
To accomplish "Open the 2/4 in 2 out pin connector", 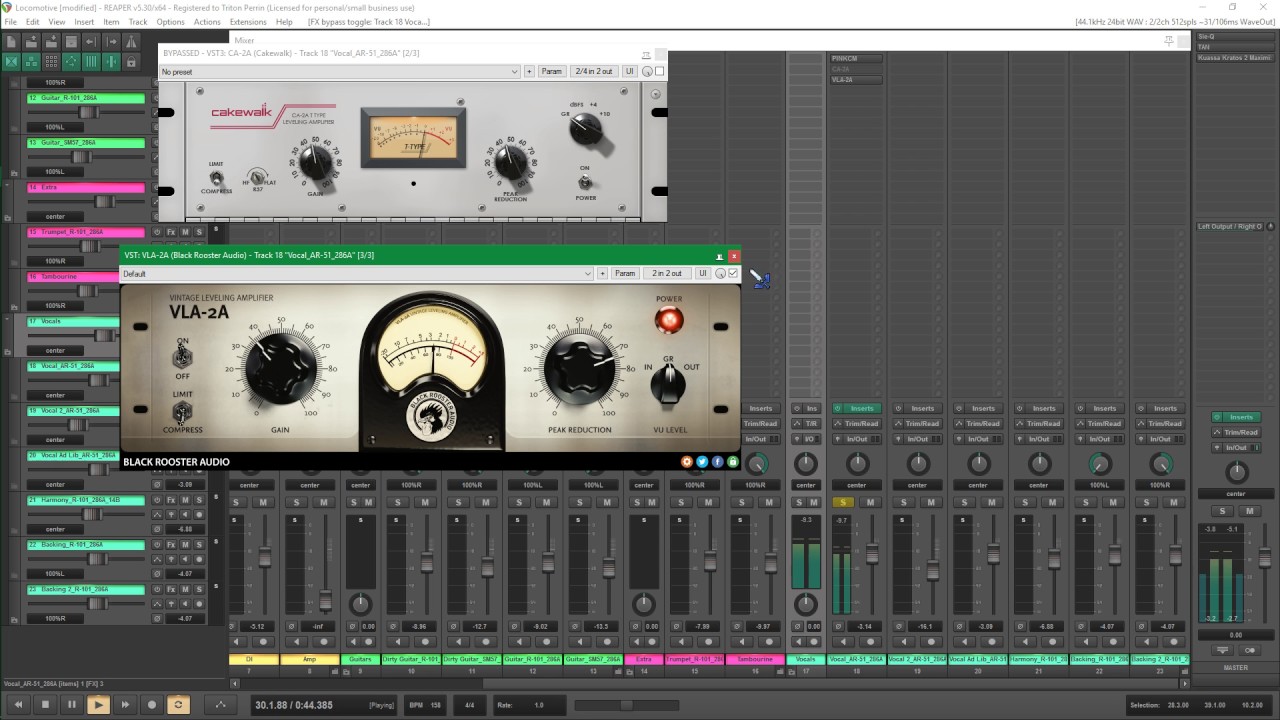I will tap(593, 72).
